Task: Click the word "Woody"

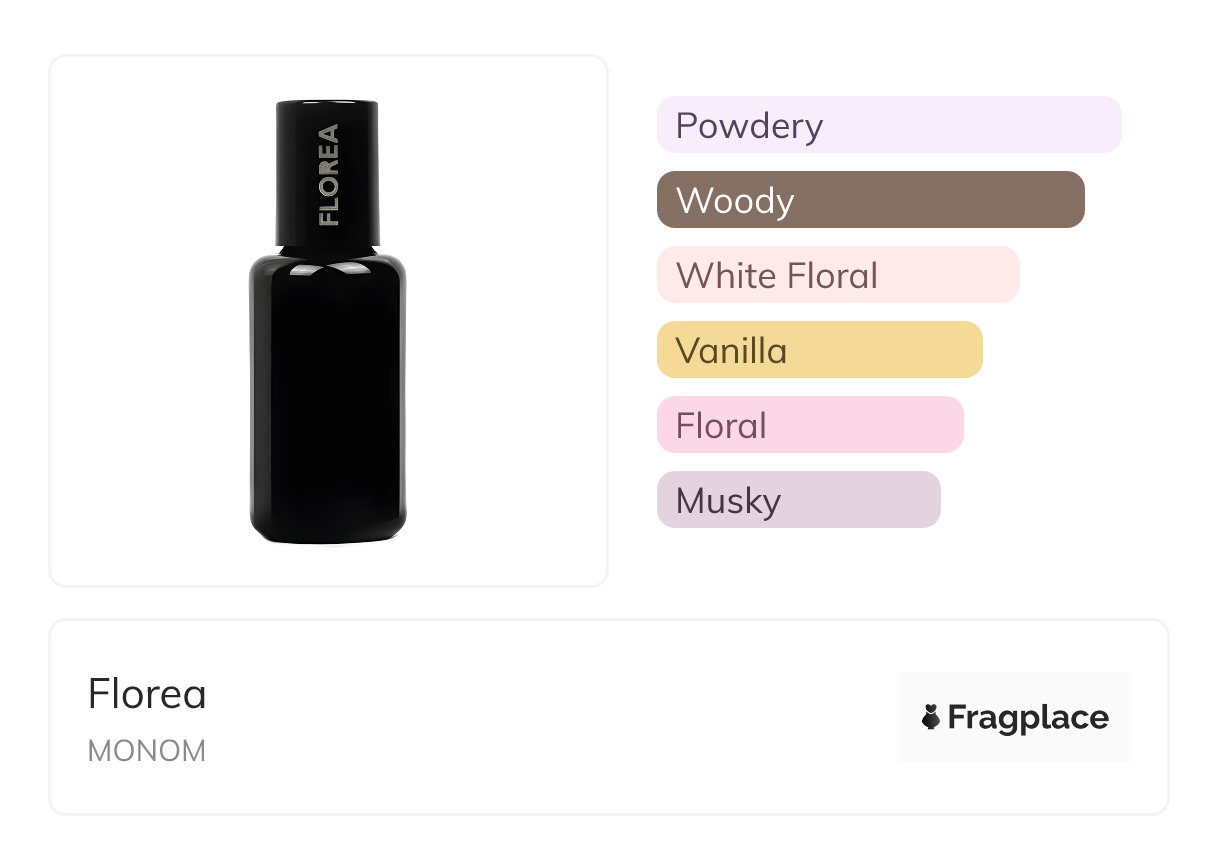Action: pyautogui.click(x=735, y=201)
